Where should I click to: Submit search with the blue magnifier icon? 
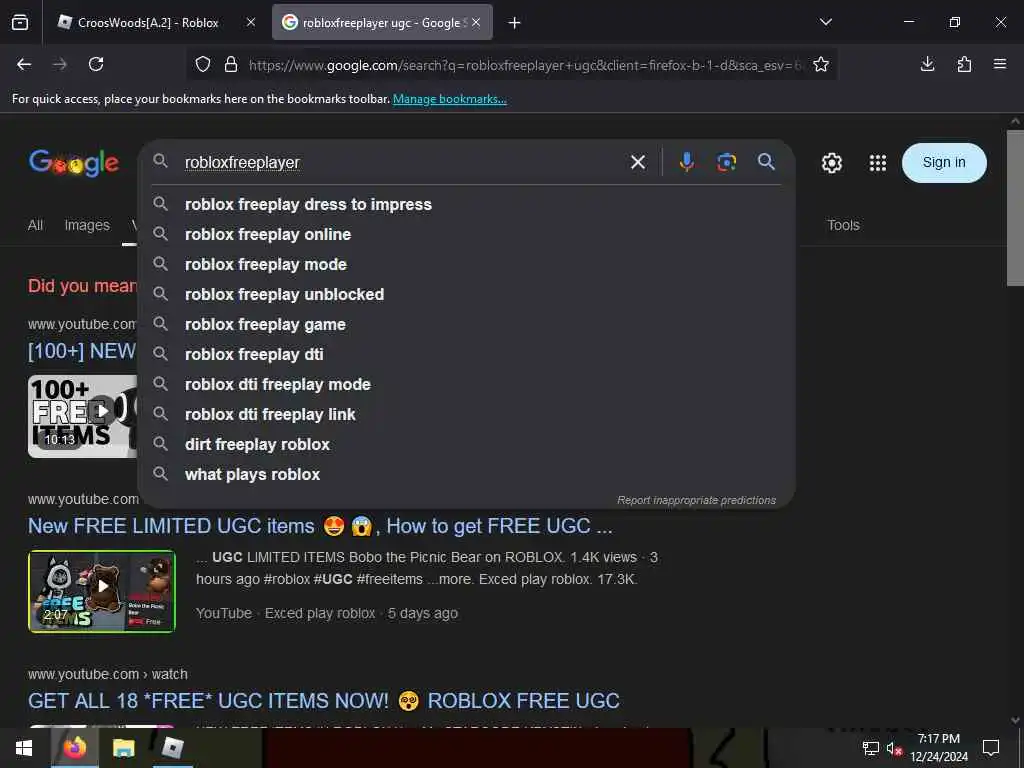767,162
